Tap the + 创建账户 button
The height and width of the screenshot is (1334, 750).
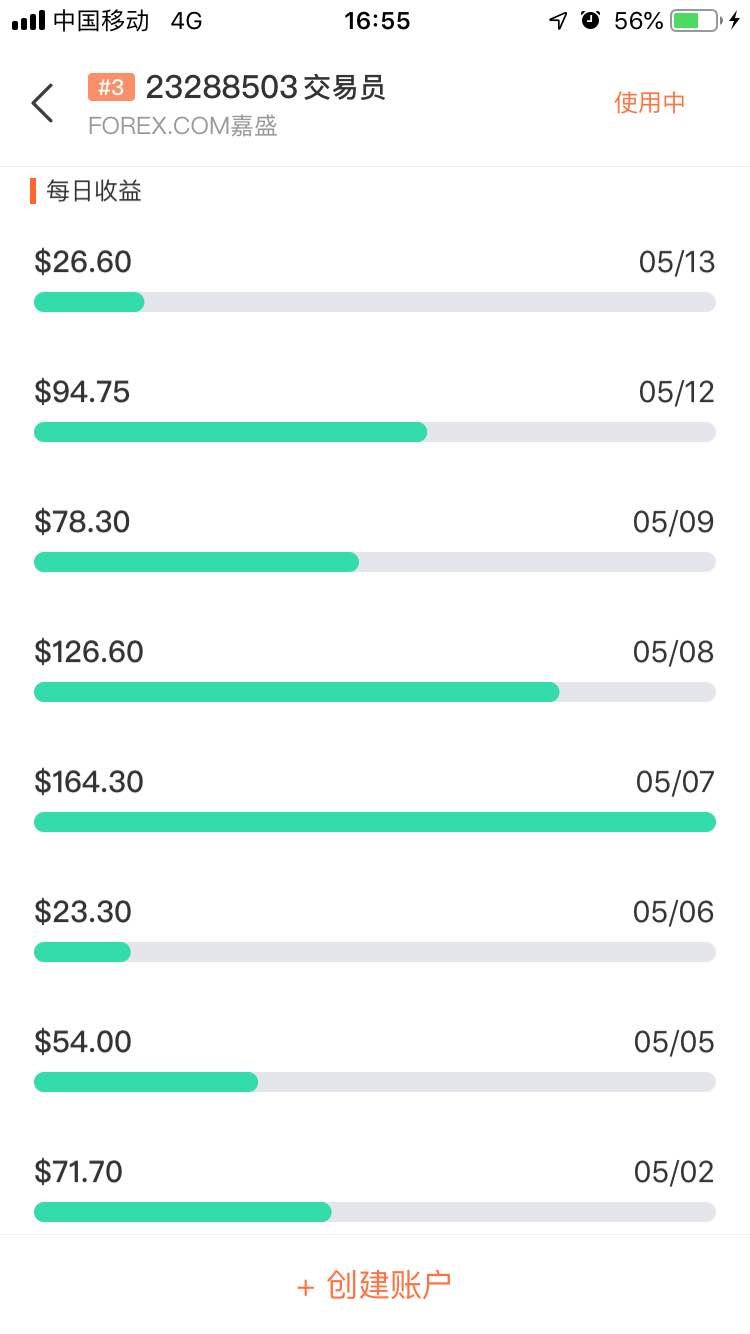(x=375, y=1285)
